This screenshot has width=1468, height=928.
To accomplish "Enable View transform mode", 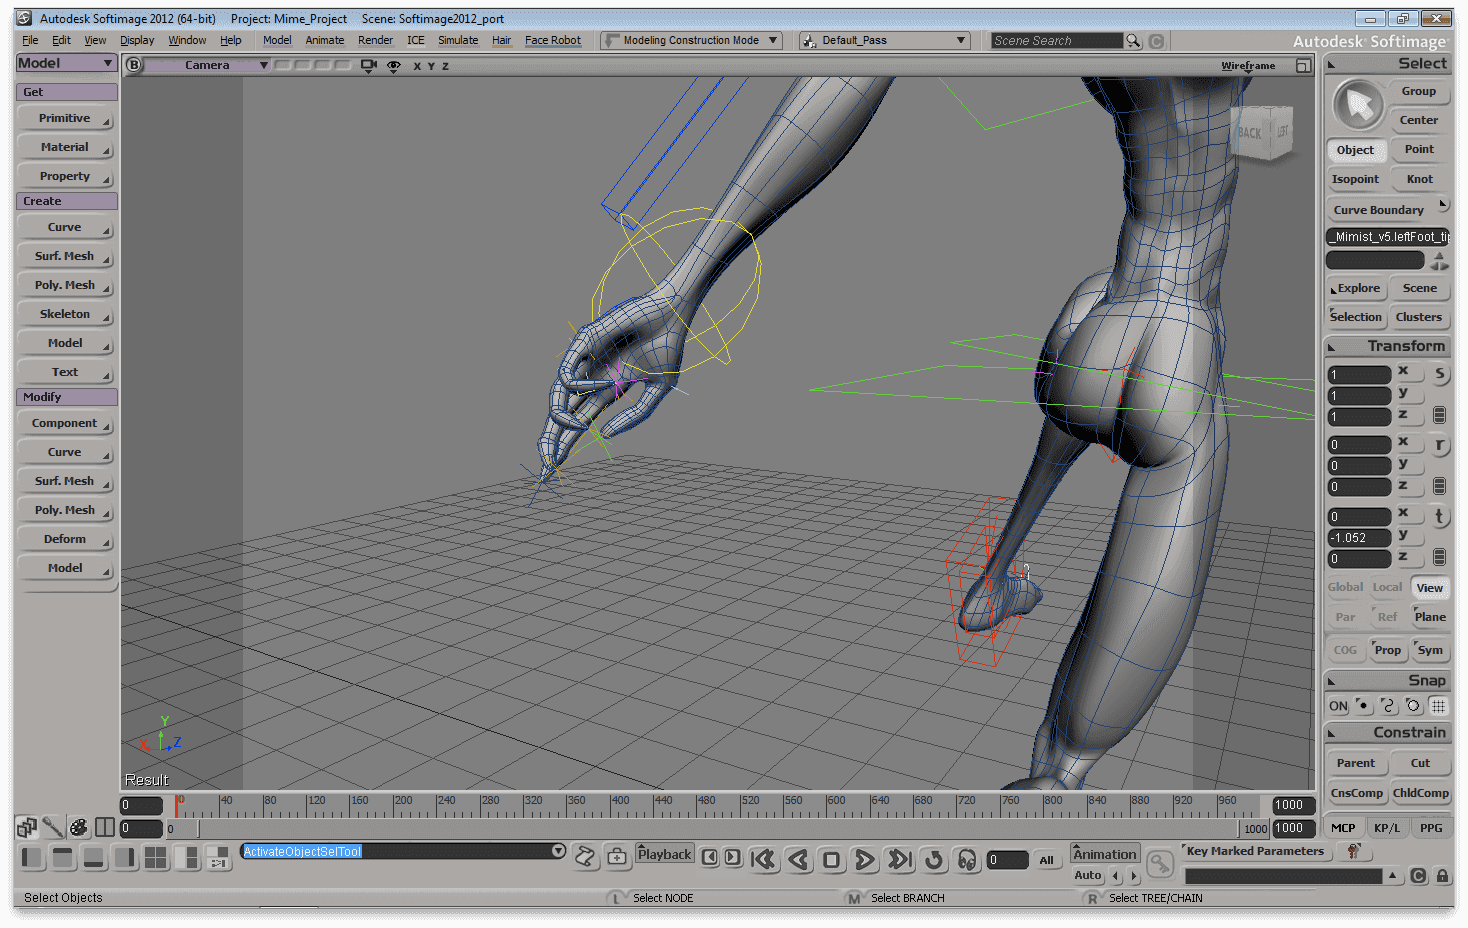I will point(1430,588).
